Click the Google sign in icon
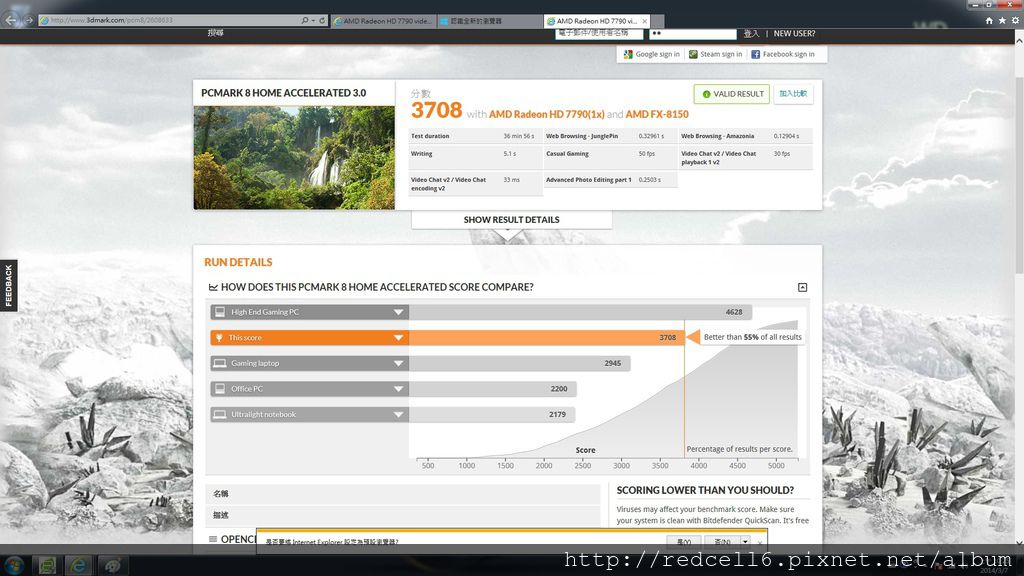Screen dimensions: 1024x576 point(628,54)
